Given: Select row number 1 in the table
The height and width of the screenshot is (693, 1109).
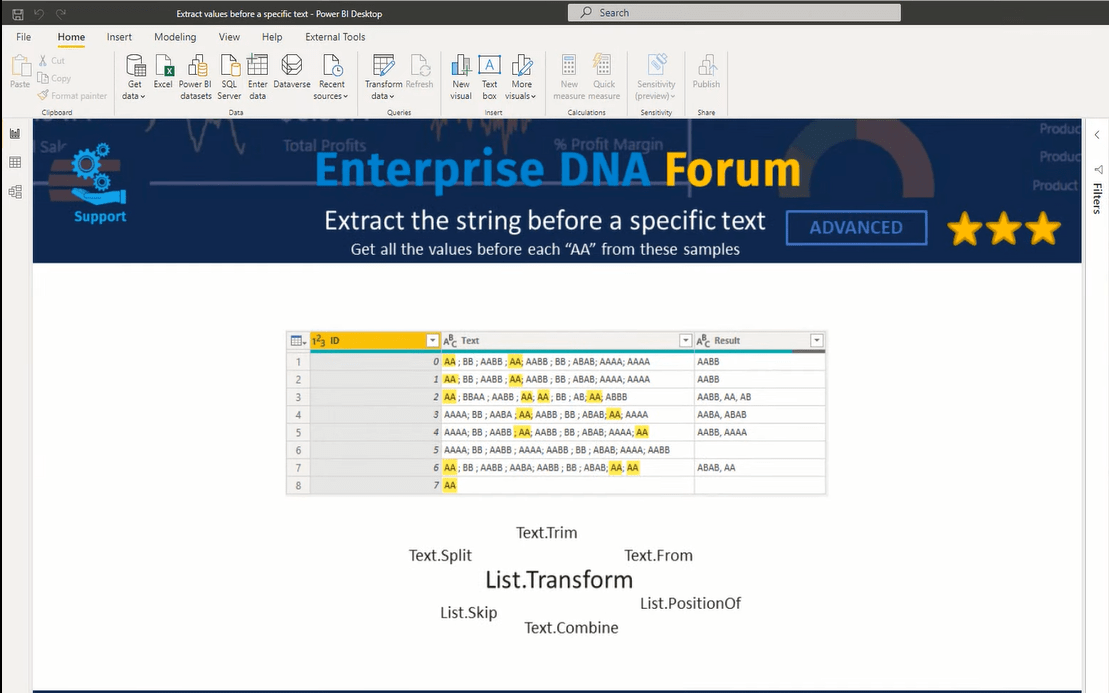Looking at the screenshot, I should [298, 361].
